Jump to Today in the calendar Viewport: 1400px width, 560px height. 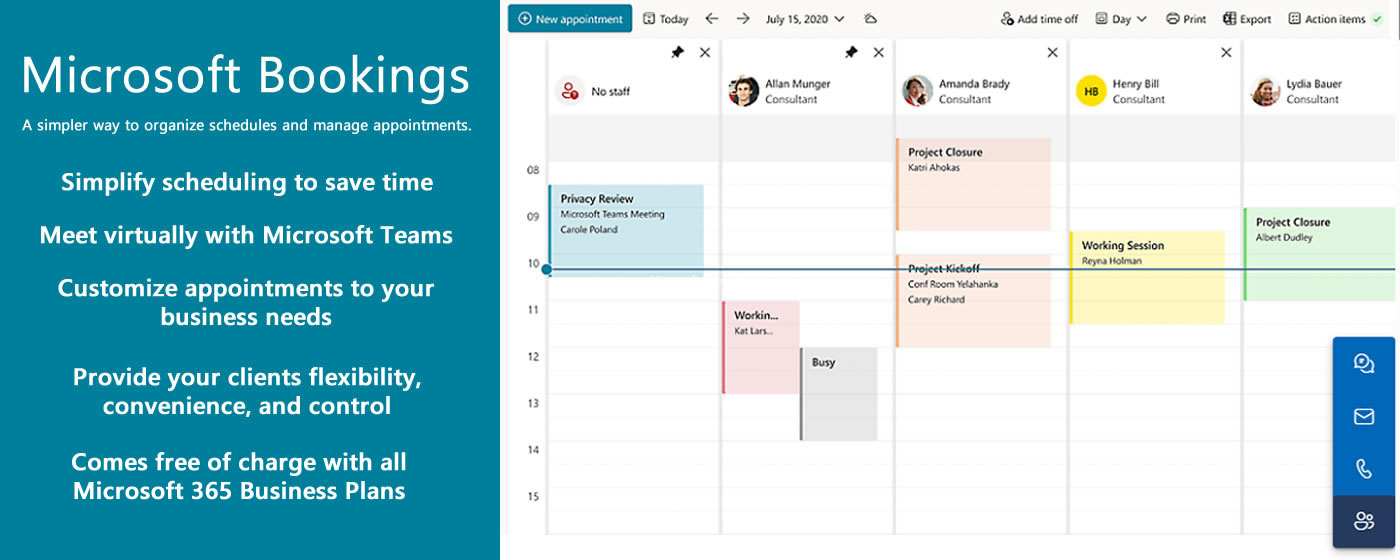[666, 19]
